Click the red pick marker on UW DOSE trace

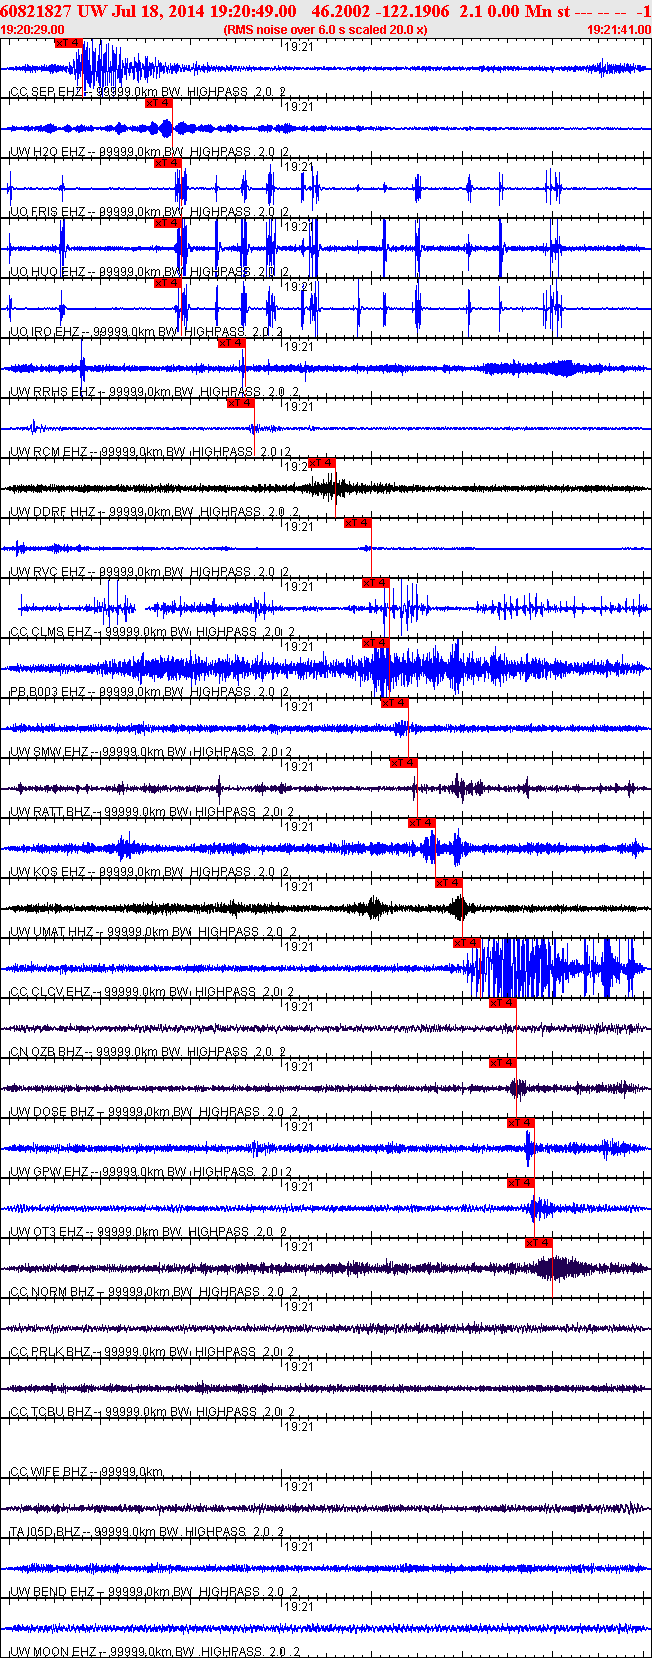click(x=502, y=1063)
